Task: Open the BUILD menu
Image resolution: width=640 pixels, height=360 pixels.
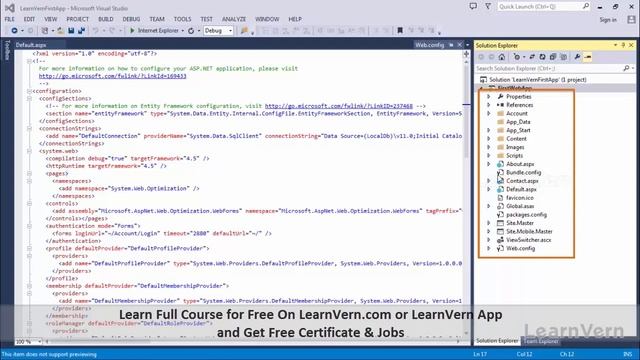Action: (106, 19)
